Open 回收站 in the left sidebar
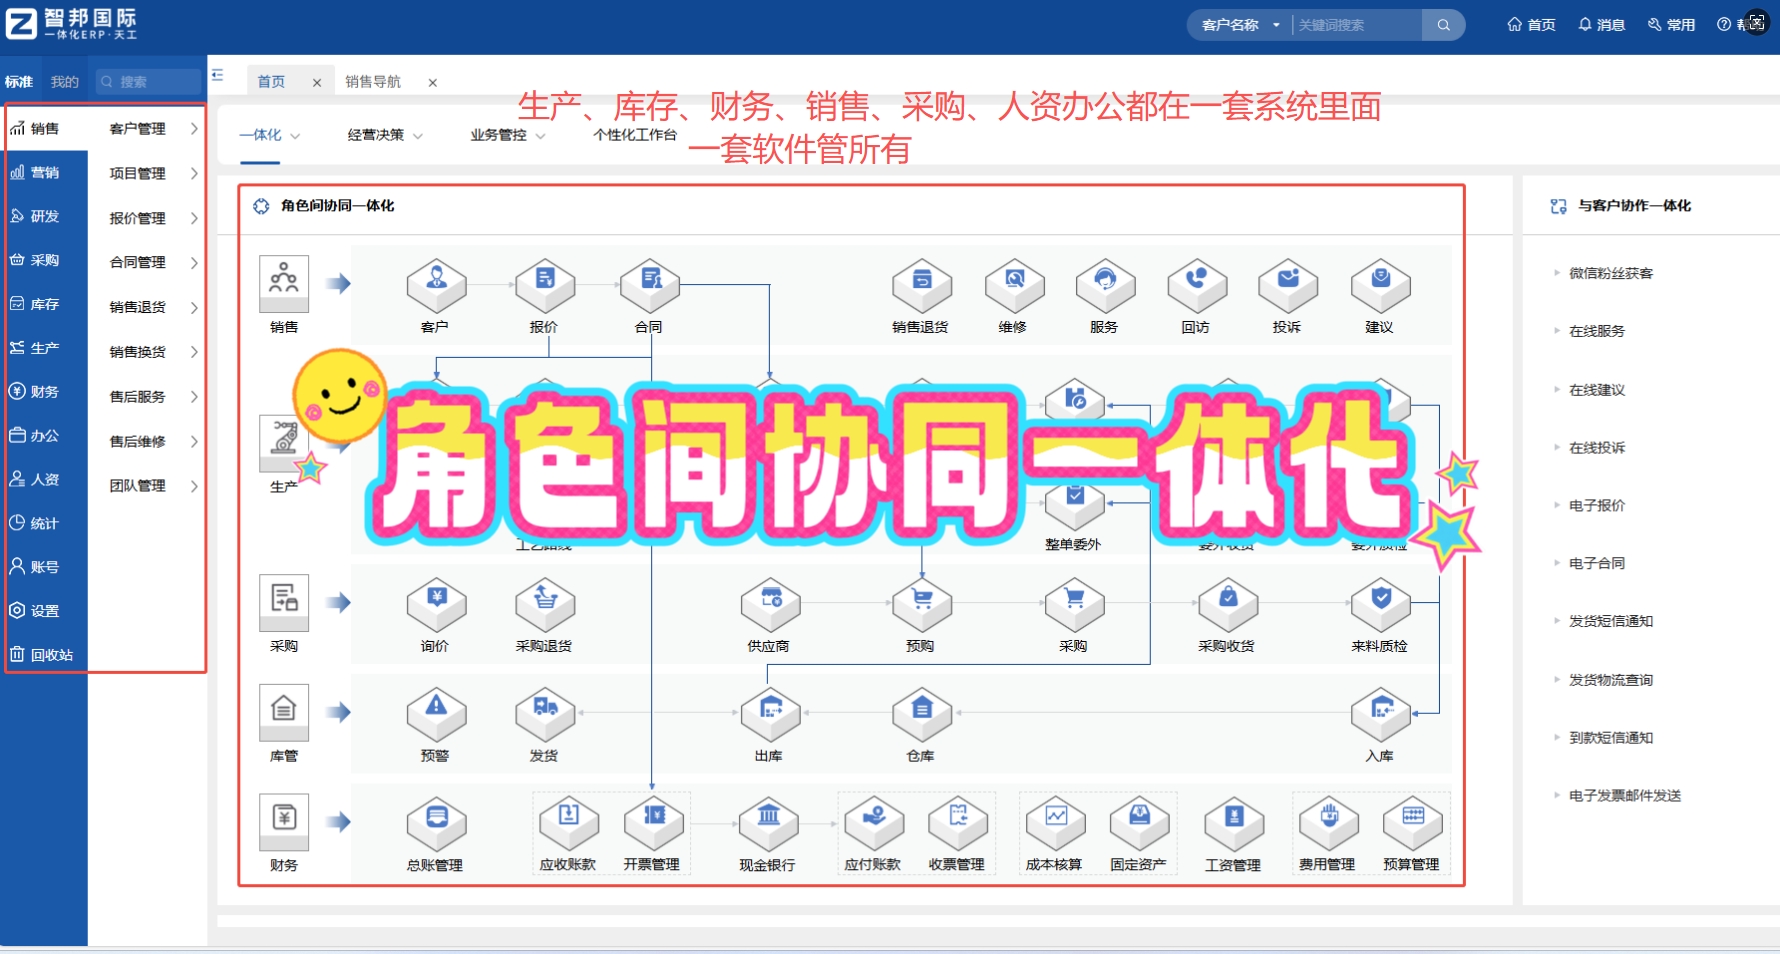Image resolution: width=1780 pixels, height=954 pixels. tap(44, 655)
